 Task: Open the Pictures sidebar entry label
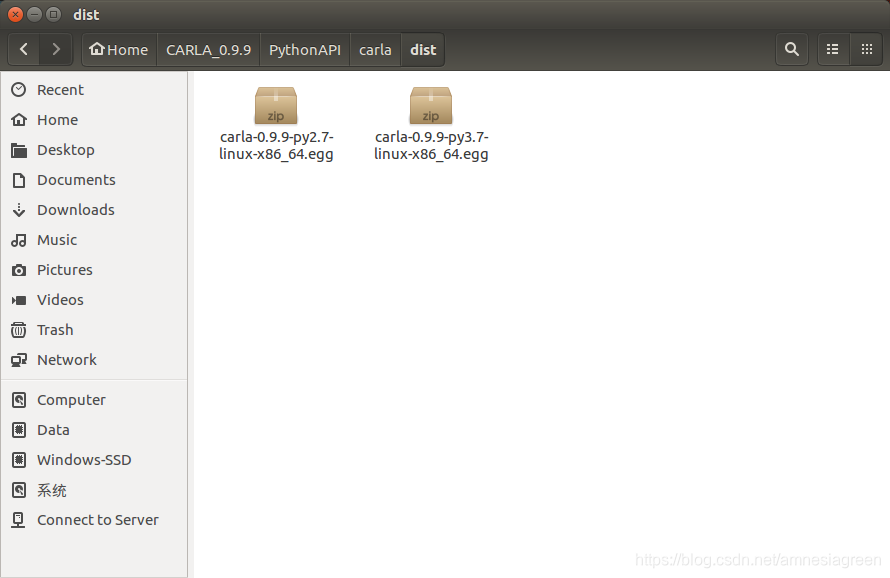(65, 270)
